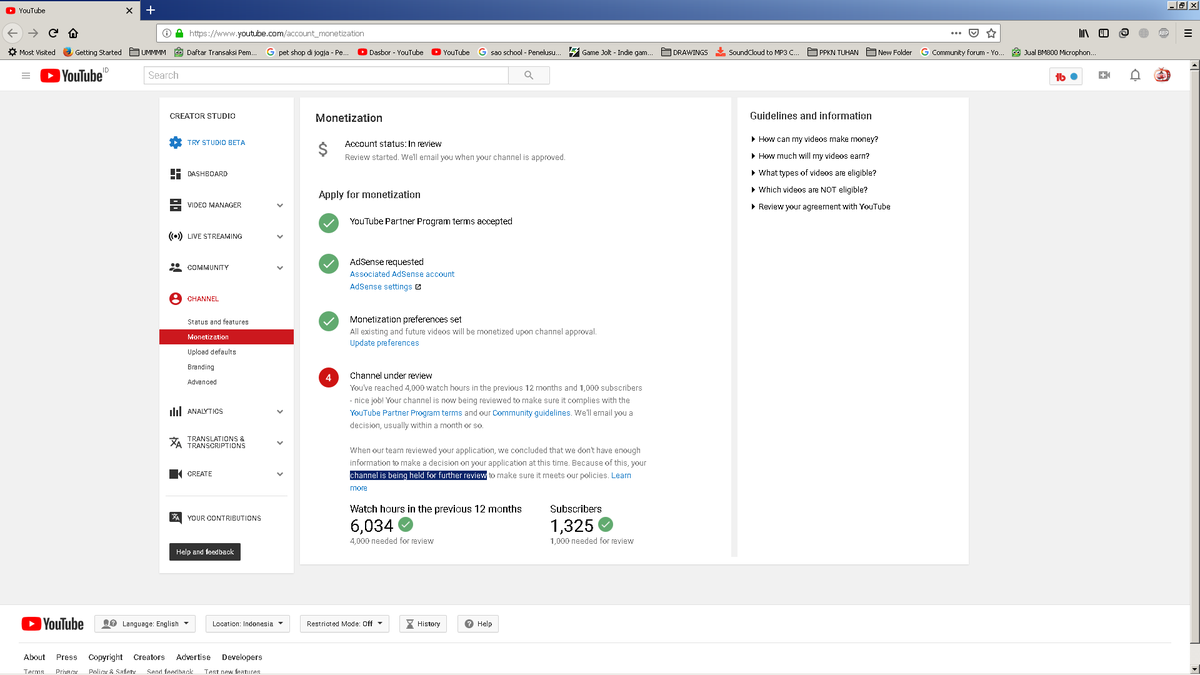Click the footer Help button

pos(478,624)
